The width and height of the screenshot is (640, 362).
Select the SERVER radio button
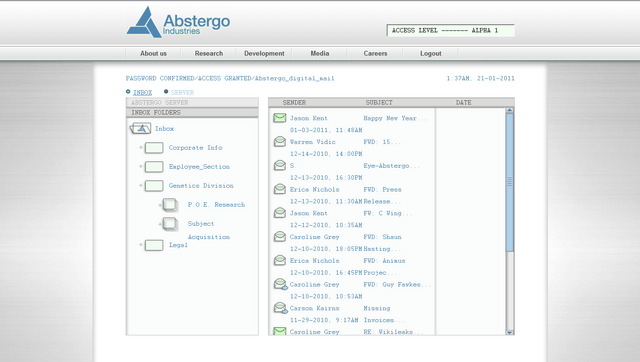(166, 92)
